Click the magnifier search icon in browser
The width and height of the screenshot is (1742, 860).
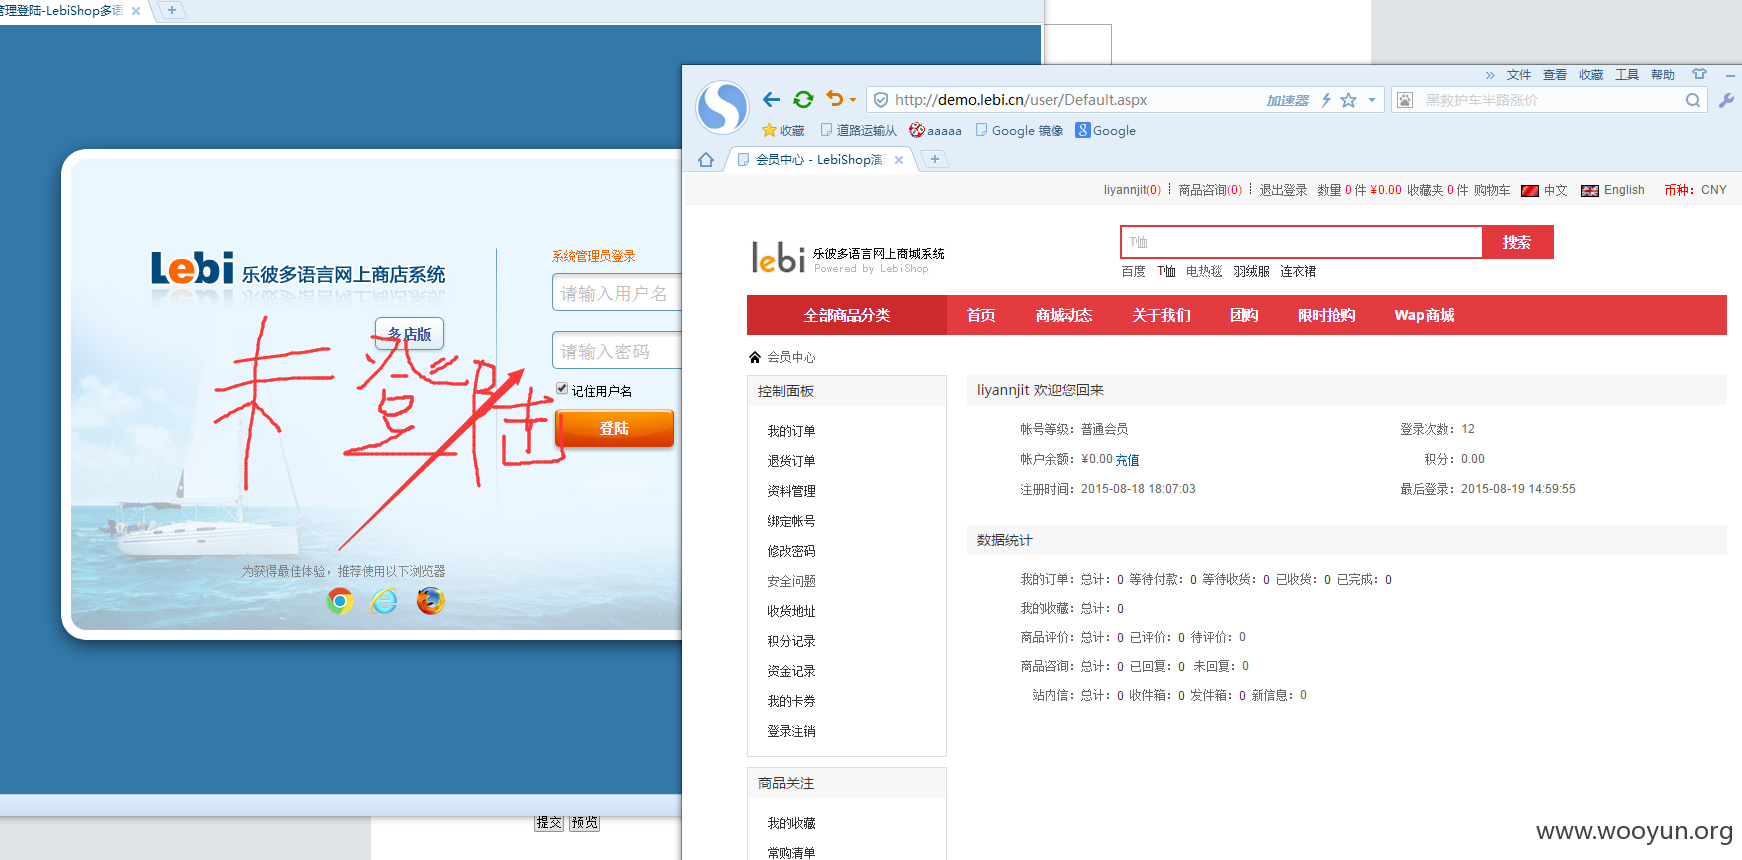click(1693, 100)
